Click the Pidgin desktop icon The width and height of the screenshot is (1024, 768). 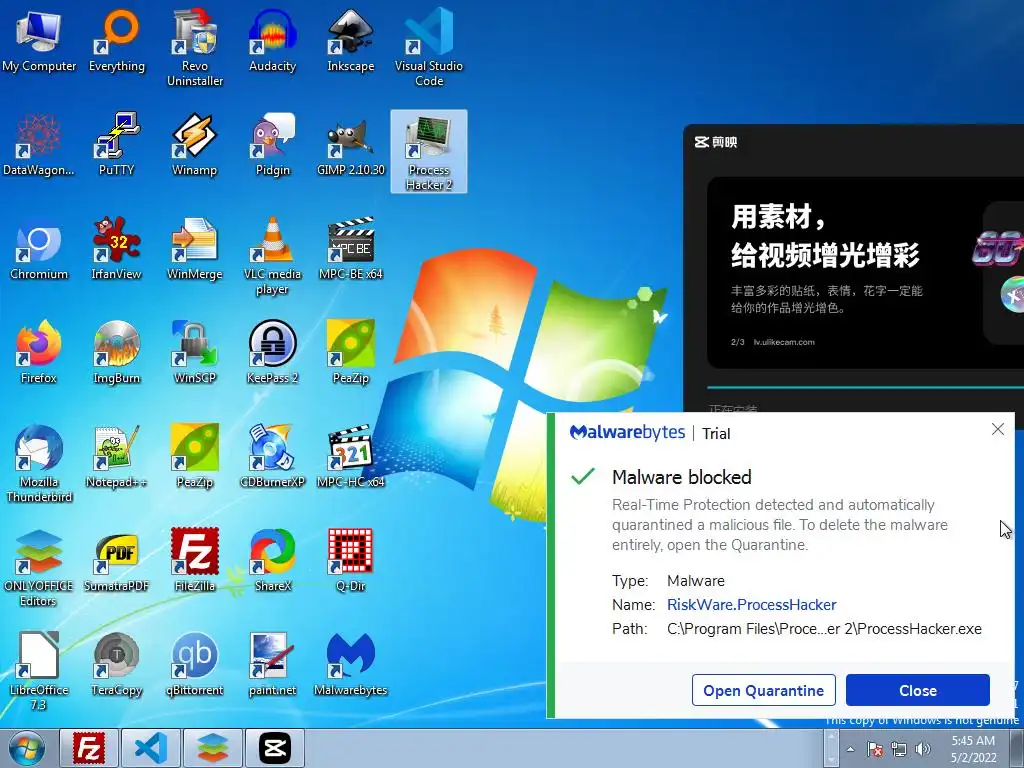tap(272, 144)
